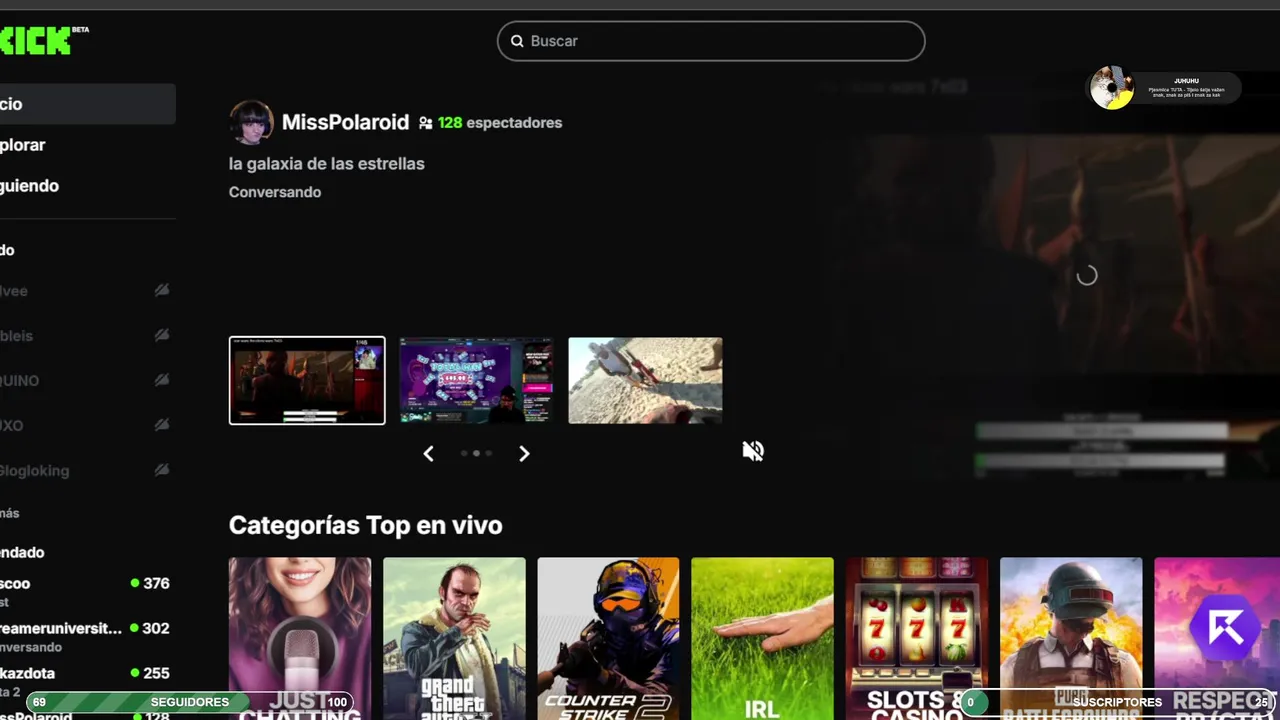
Task: Click the offline icon in the Glogloking row
Action: coord(162,470)
